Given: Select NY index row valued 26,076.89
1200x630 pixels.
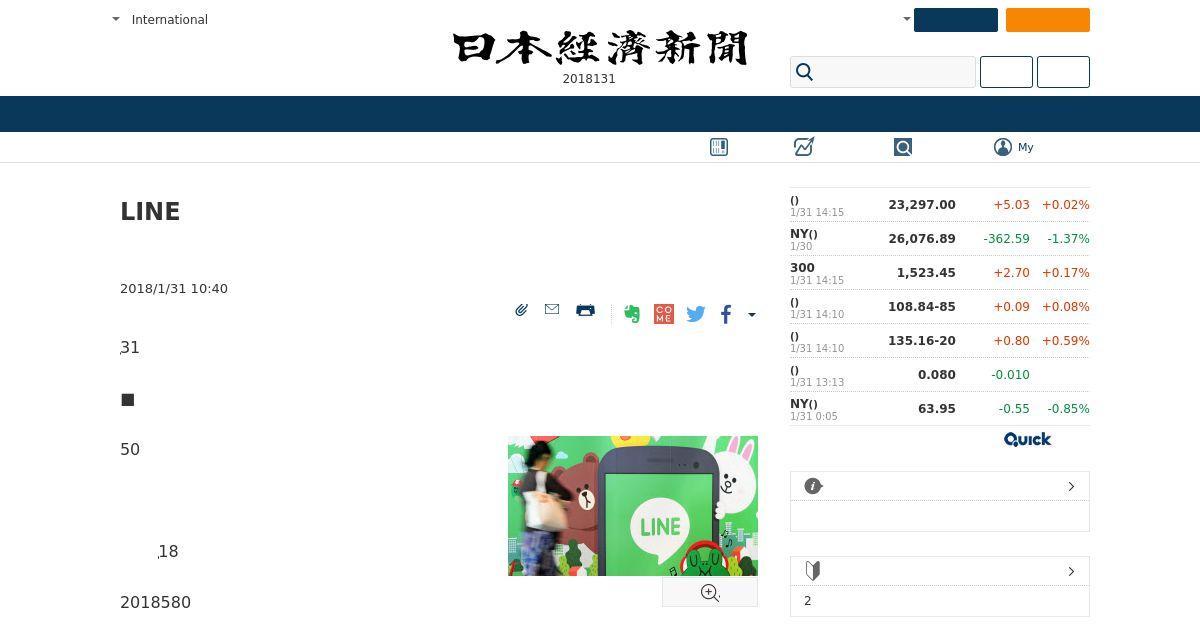Looking at the screenshot, I should (940, 239).
